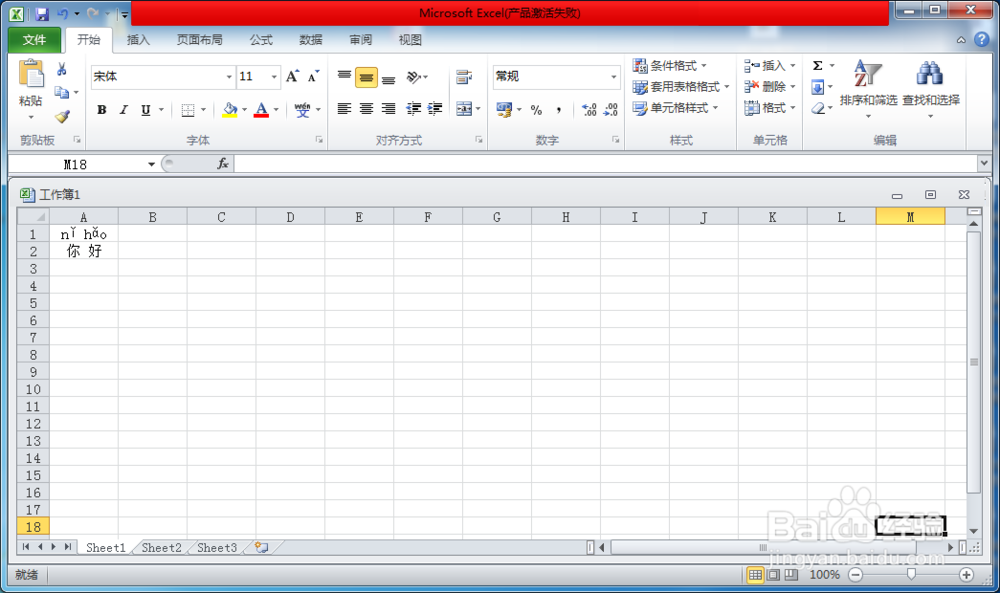Expand the Name Box M18 dropdown
The height and width of the screenshot is (593, 1000).
click(151, 164)
